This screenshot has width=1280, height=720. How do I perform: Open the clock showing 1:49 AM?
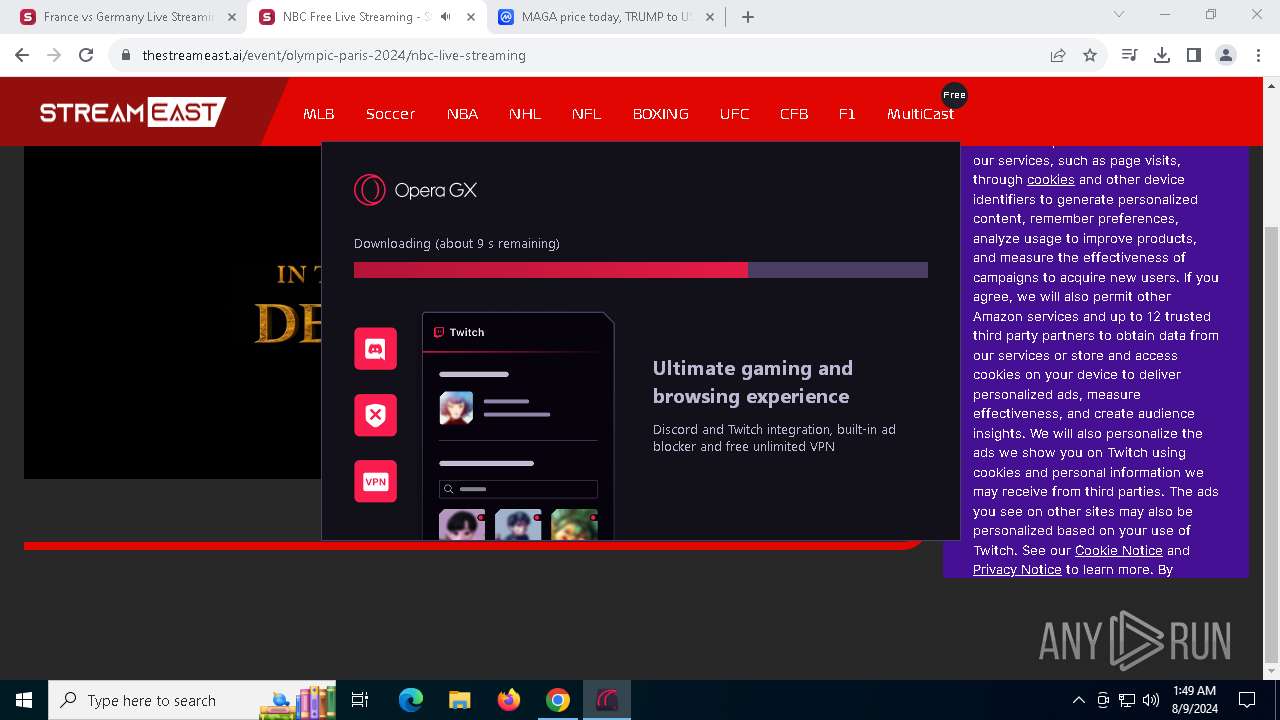click(x=1194, y=700)
